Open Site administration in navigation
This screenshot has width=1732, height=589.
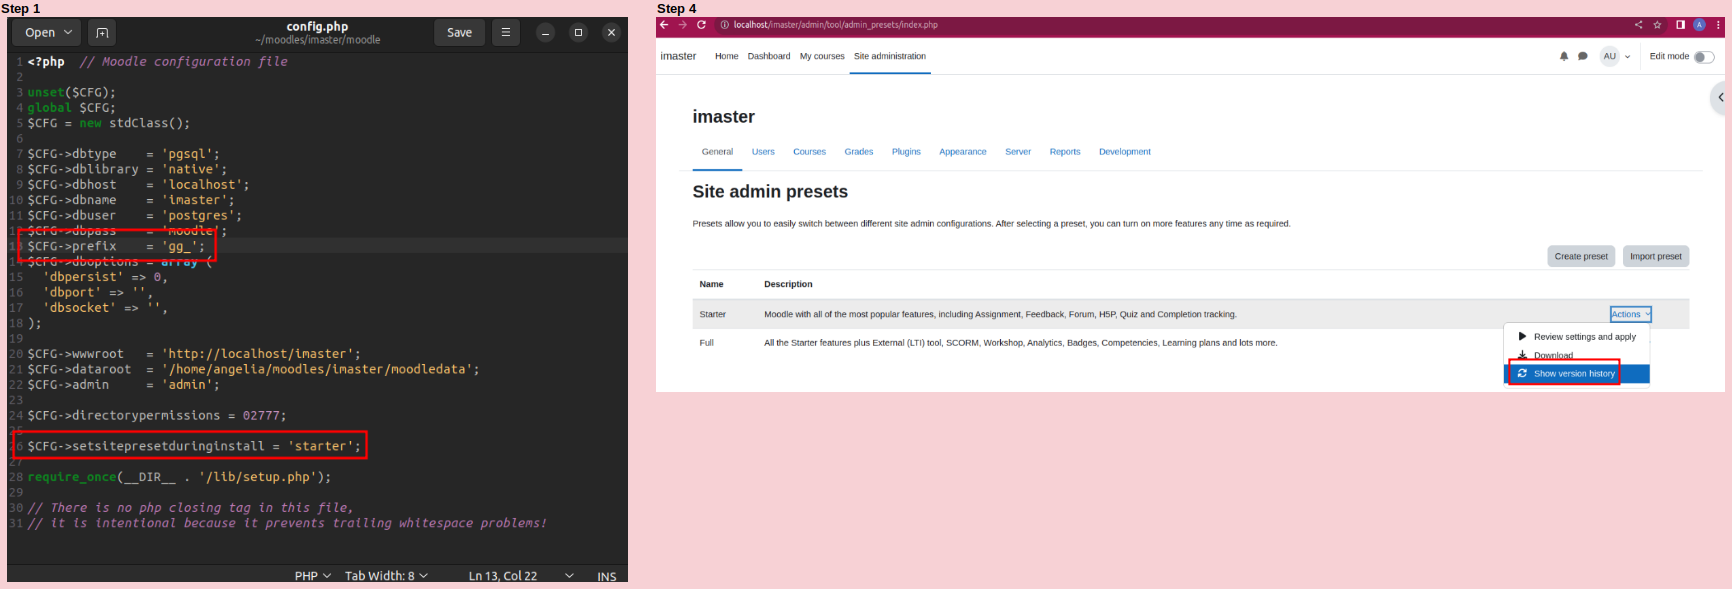890,56
